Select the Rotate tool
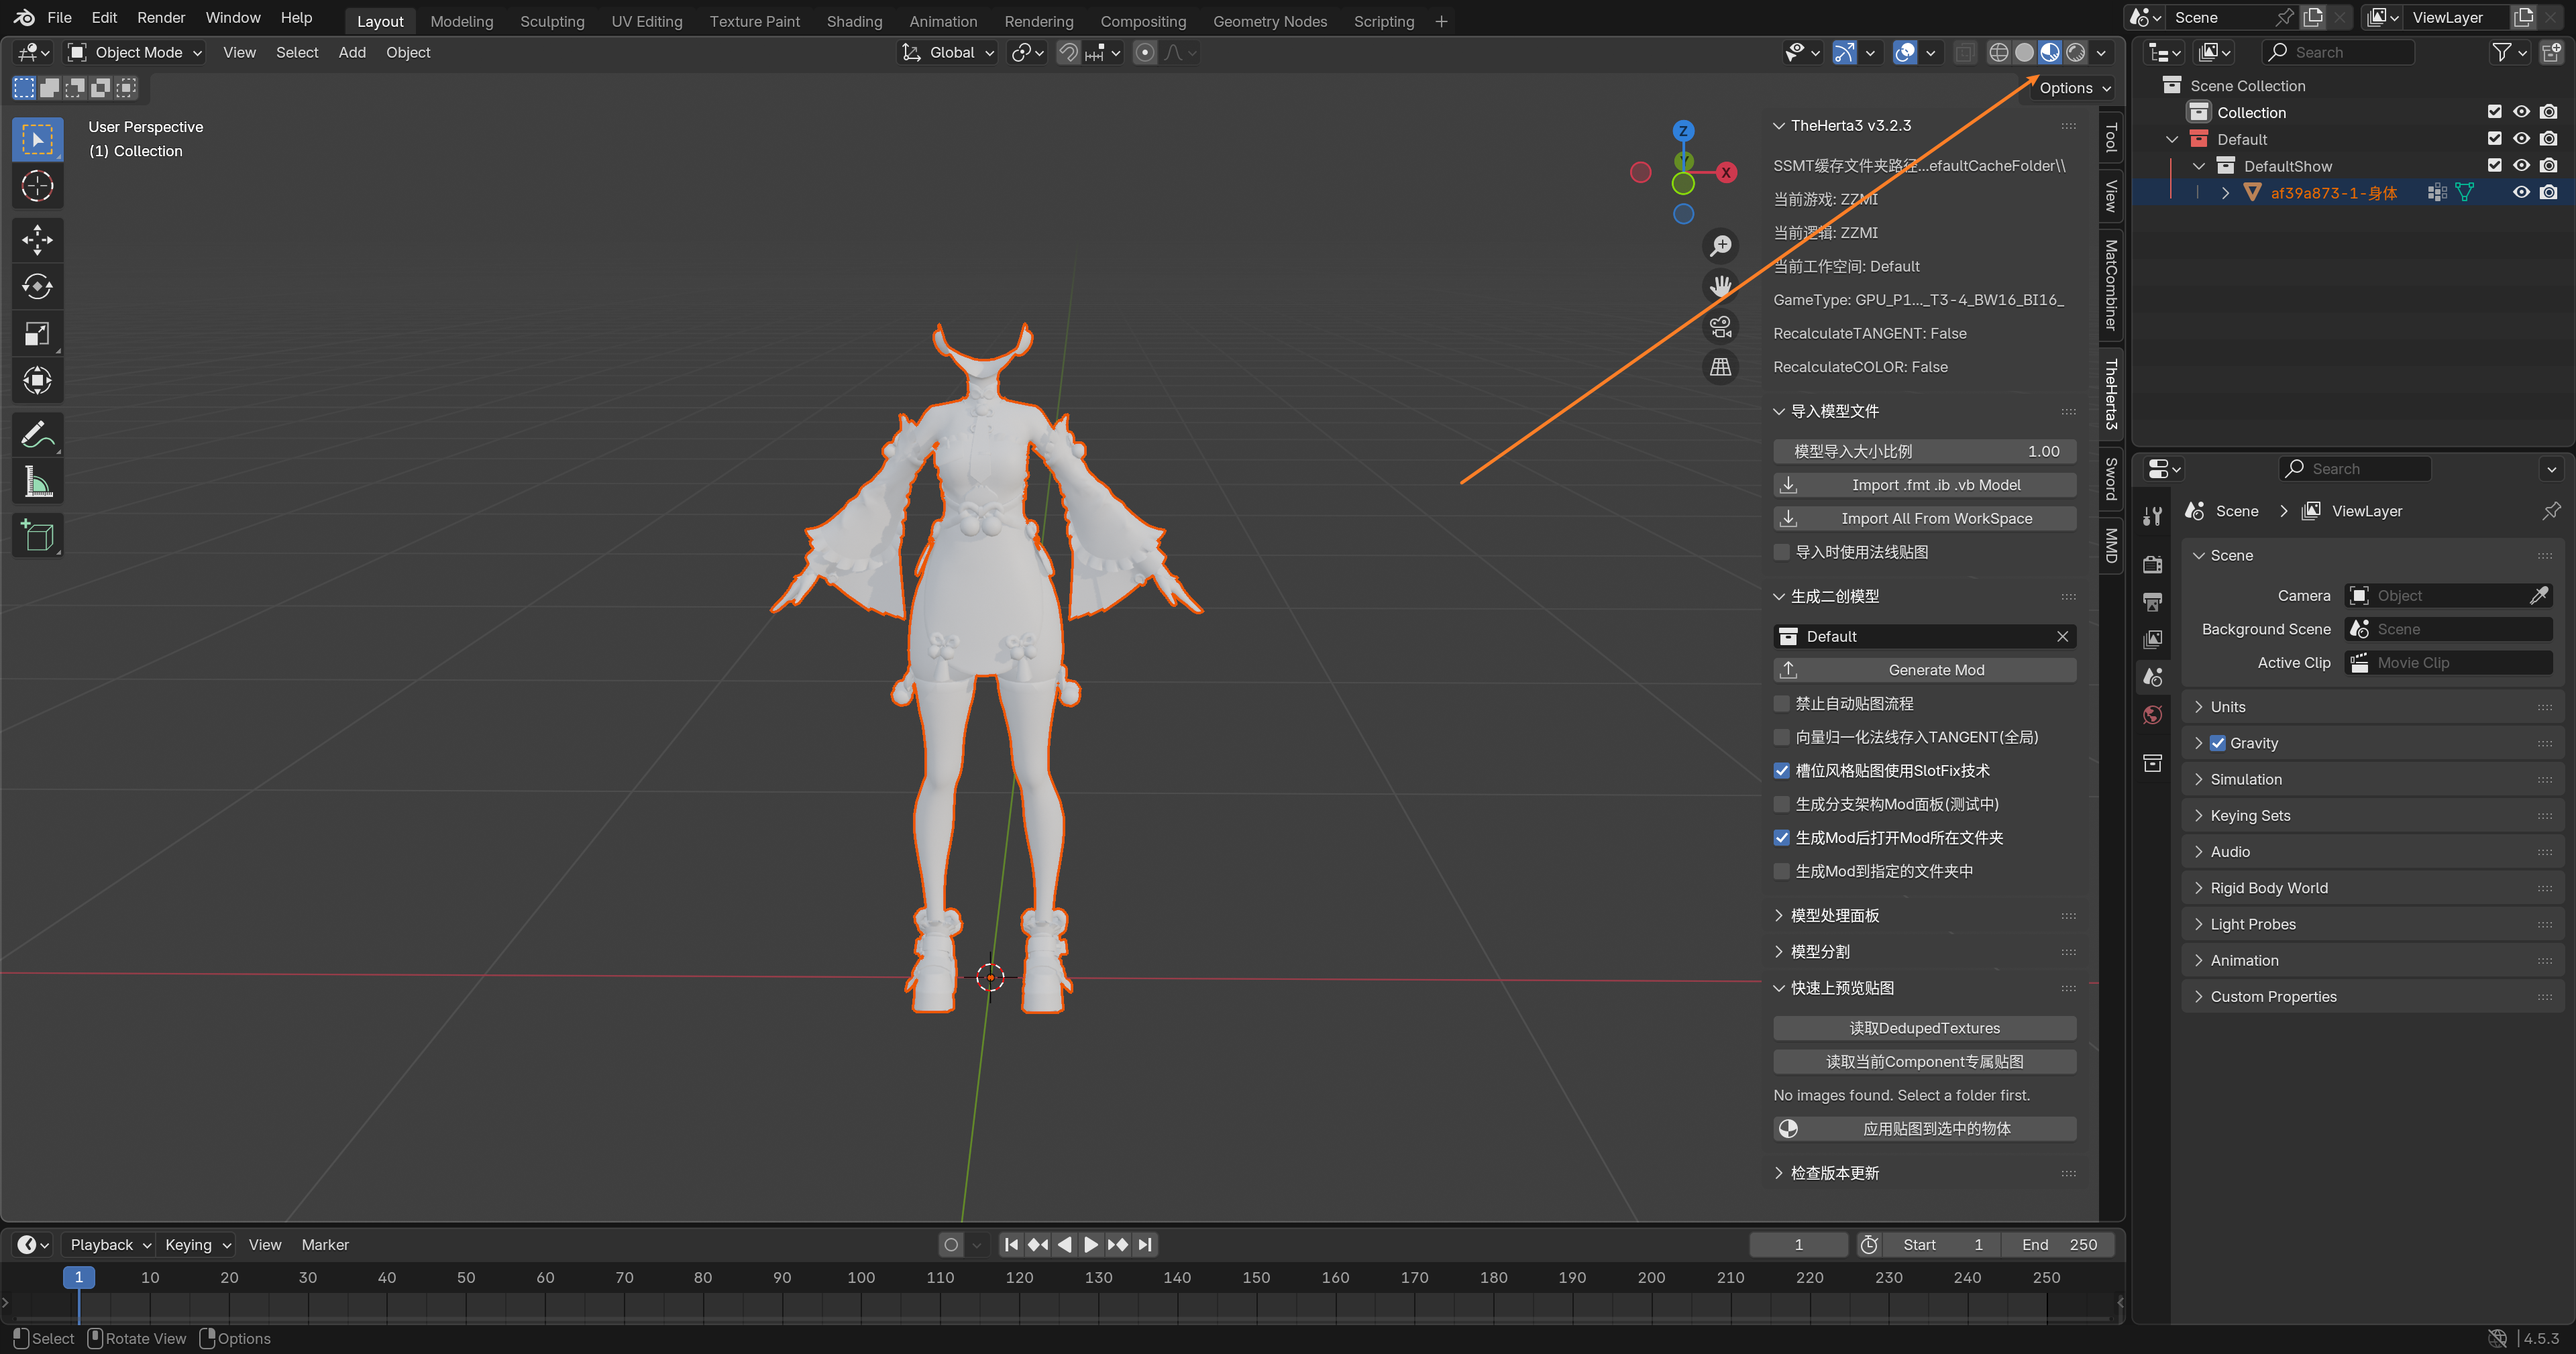This screenshot has width=2576, height=1354. [x=37, y=287]
